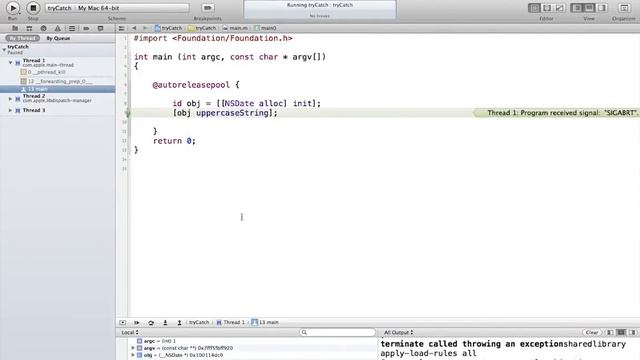640x360 pixels.
Task: Click the uppercaseString code line
Action: pyautogui.click(x=225, y=113)
